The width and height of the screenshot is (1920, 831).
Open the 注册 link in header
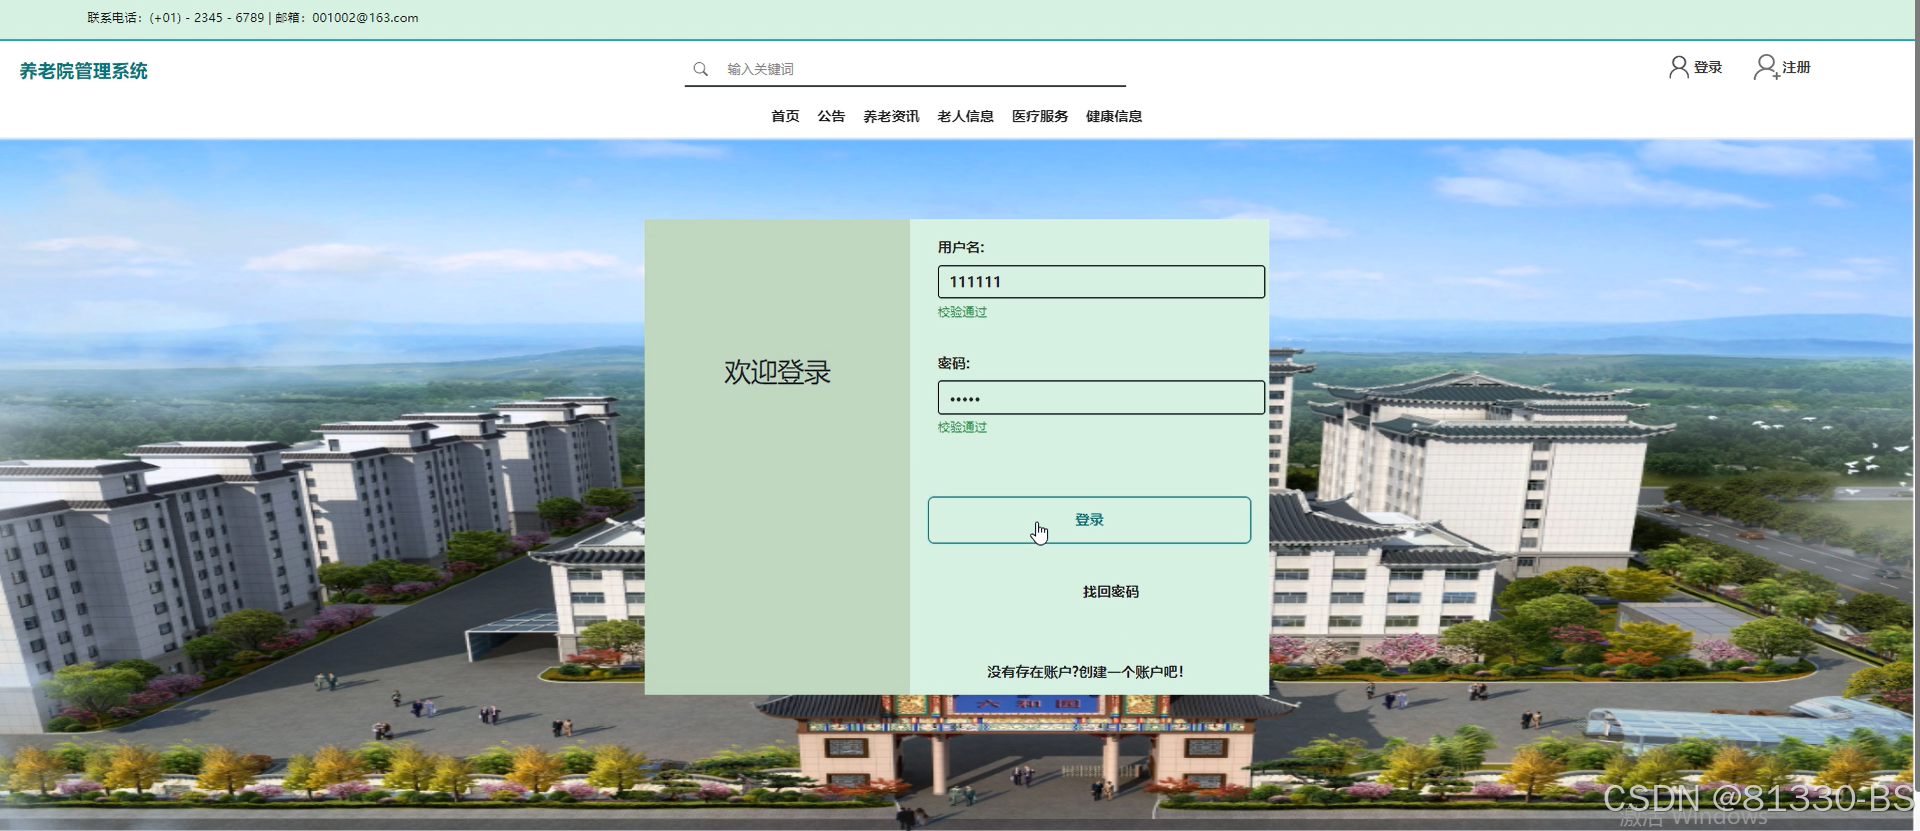pos(1796,67)
